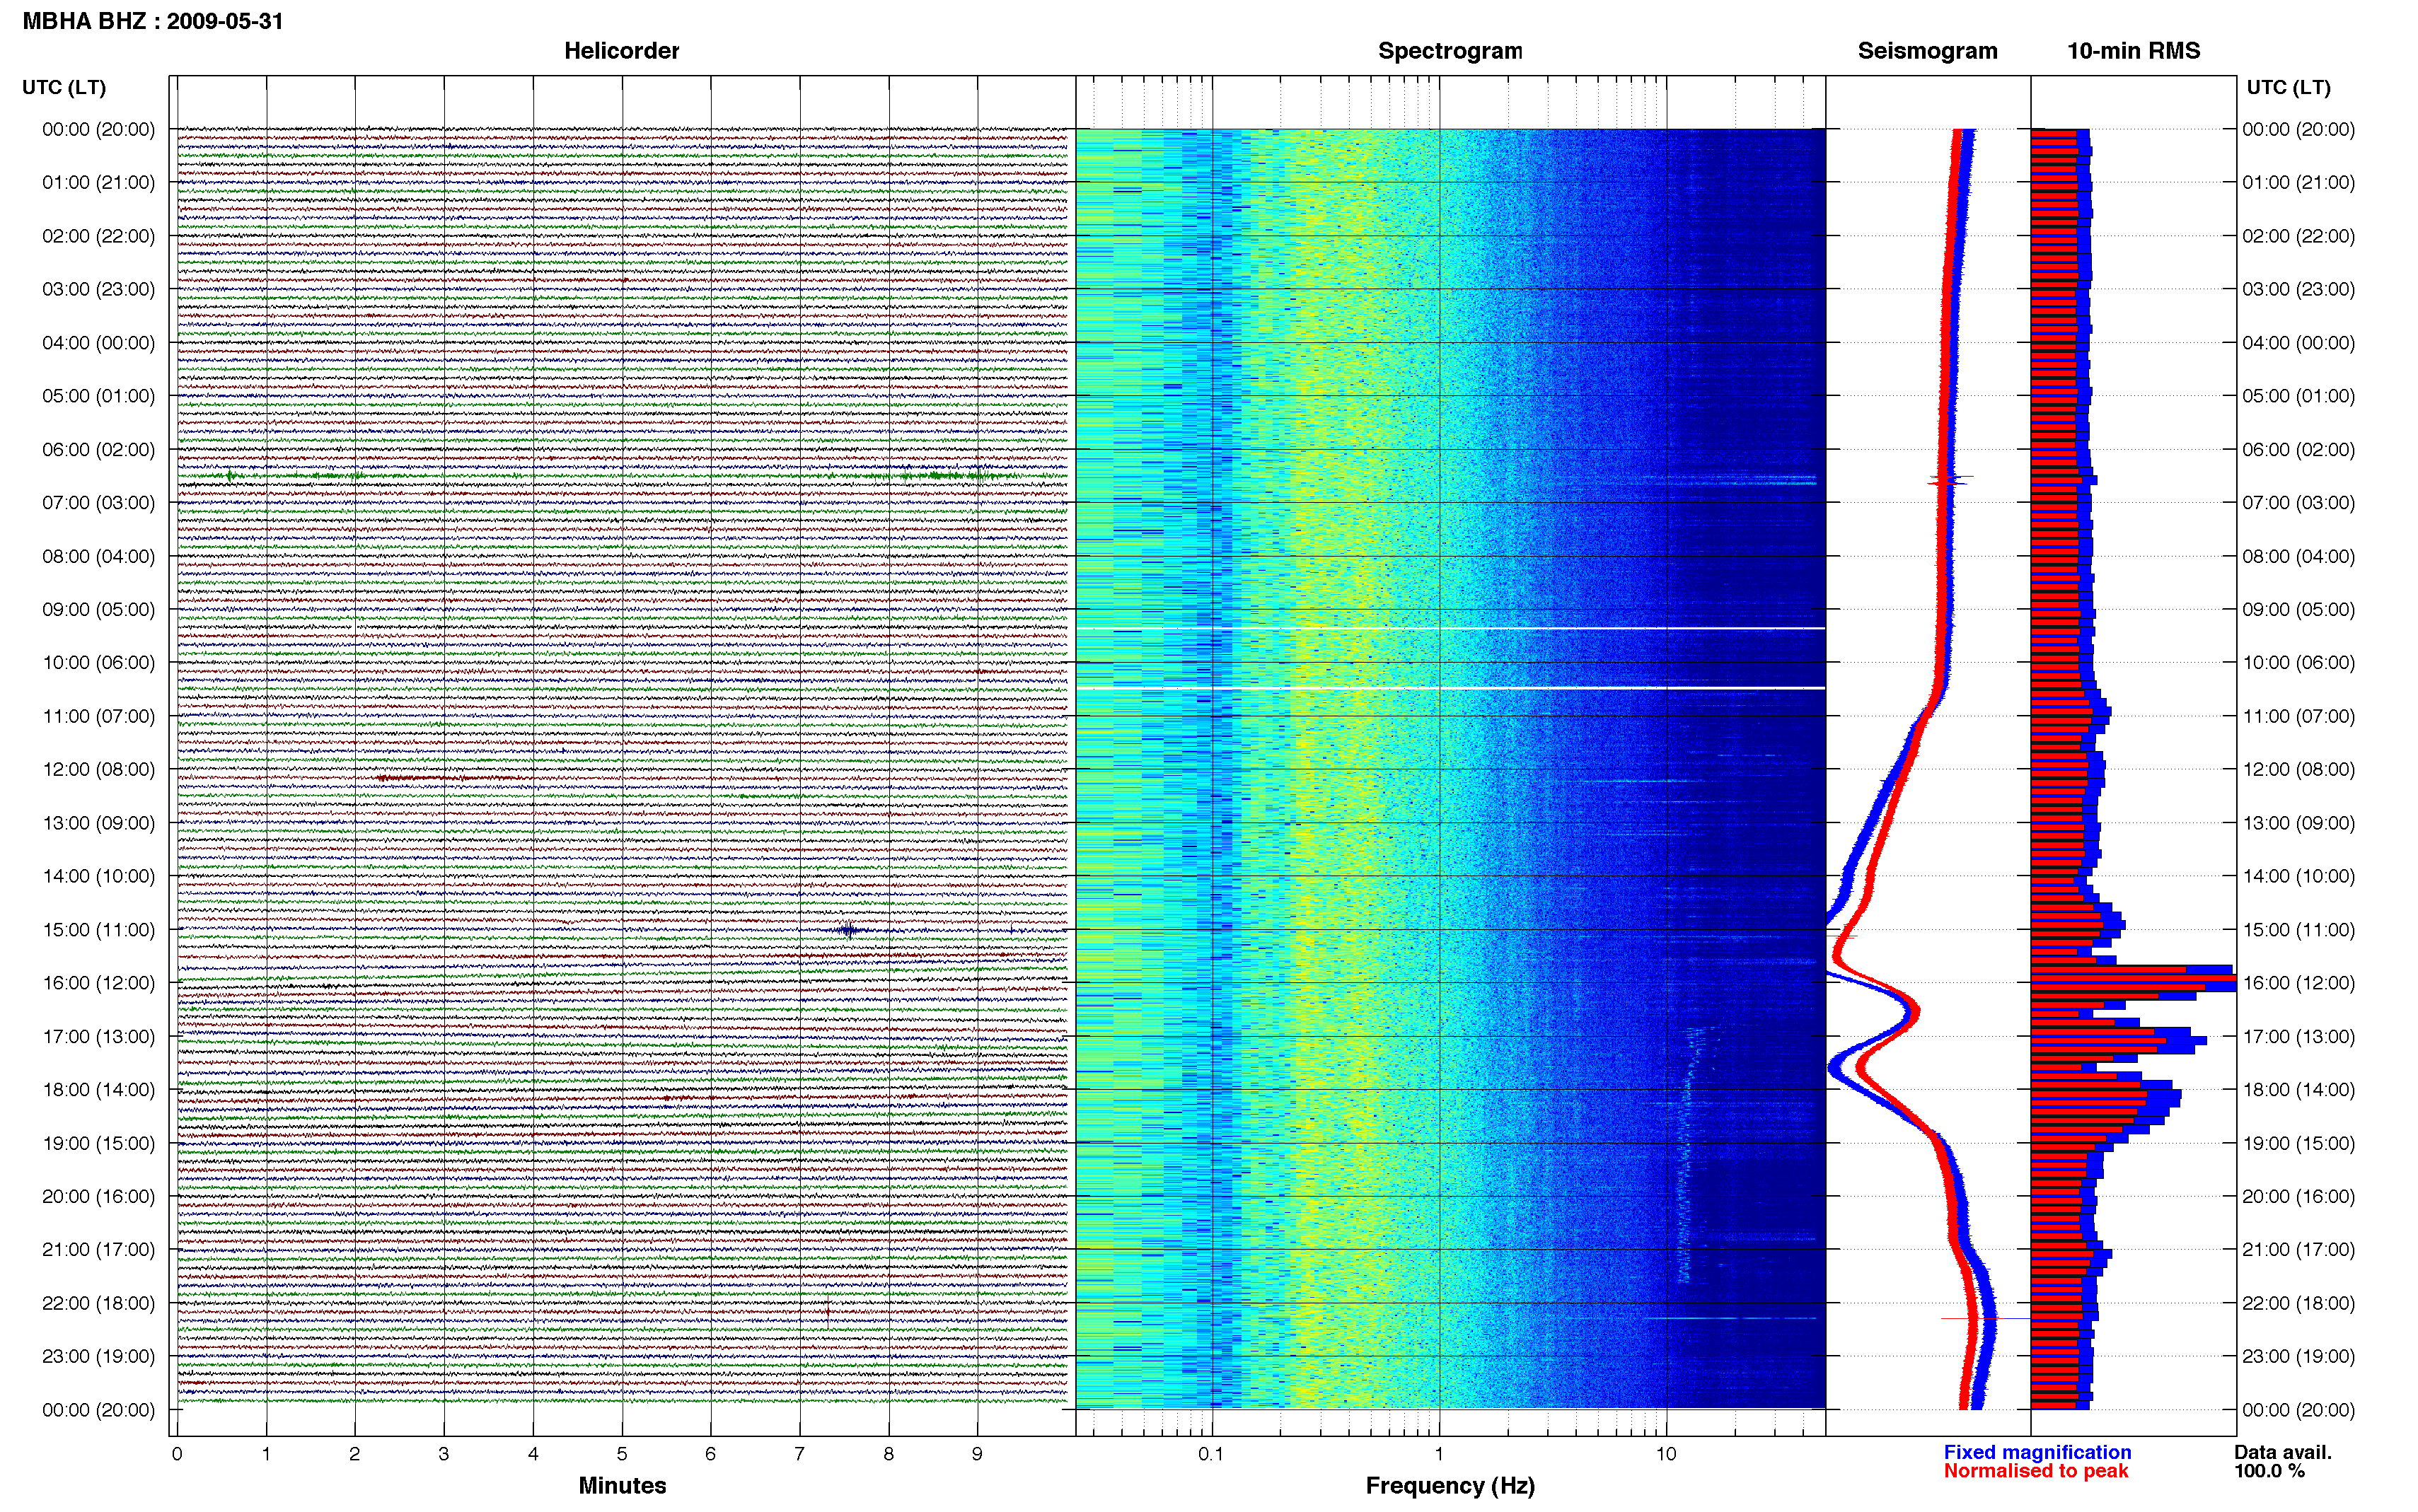Click the left axis label '00:00 (20:00)' at the top
Screen dimensions: 2418x1512
99,130
